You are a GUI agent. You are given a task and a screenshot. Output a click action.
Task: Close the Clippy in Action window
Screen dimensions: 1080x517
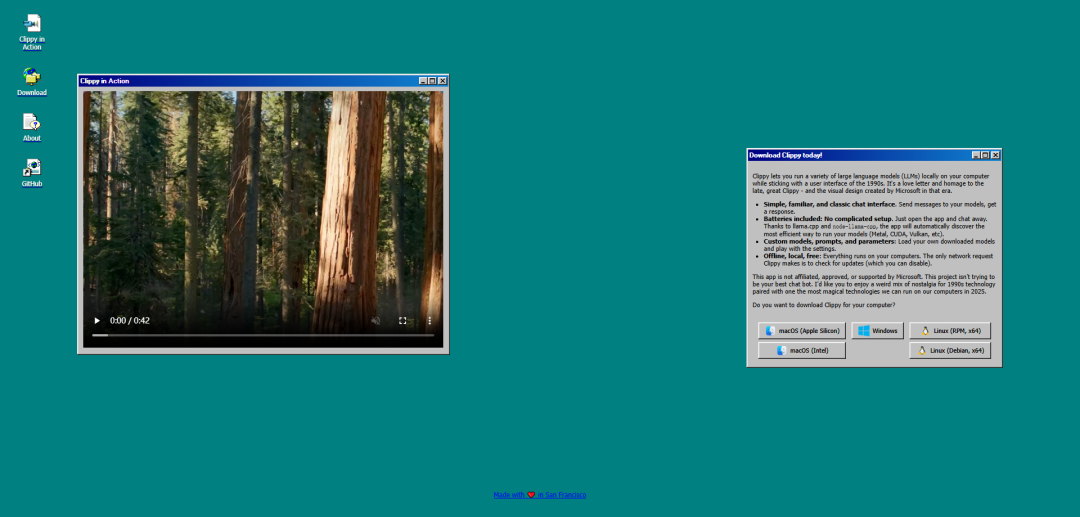(442, 81)
